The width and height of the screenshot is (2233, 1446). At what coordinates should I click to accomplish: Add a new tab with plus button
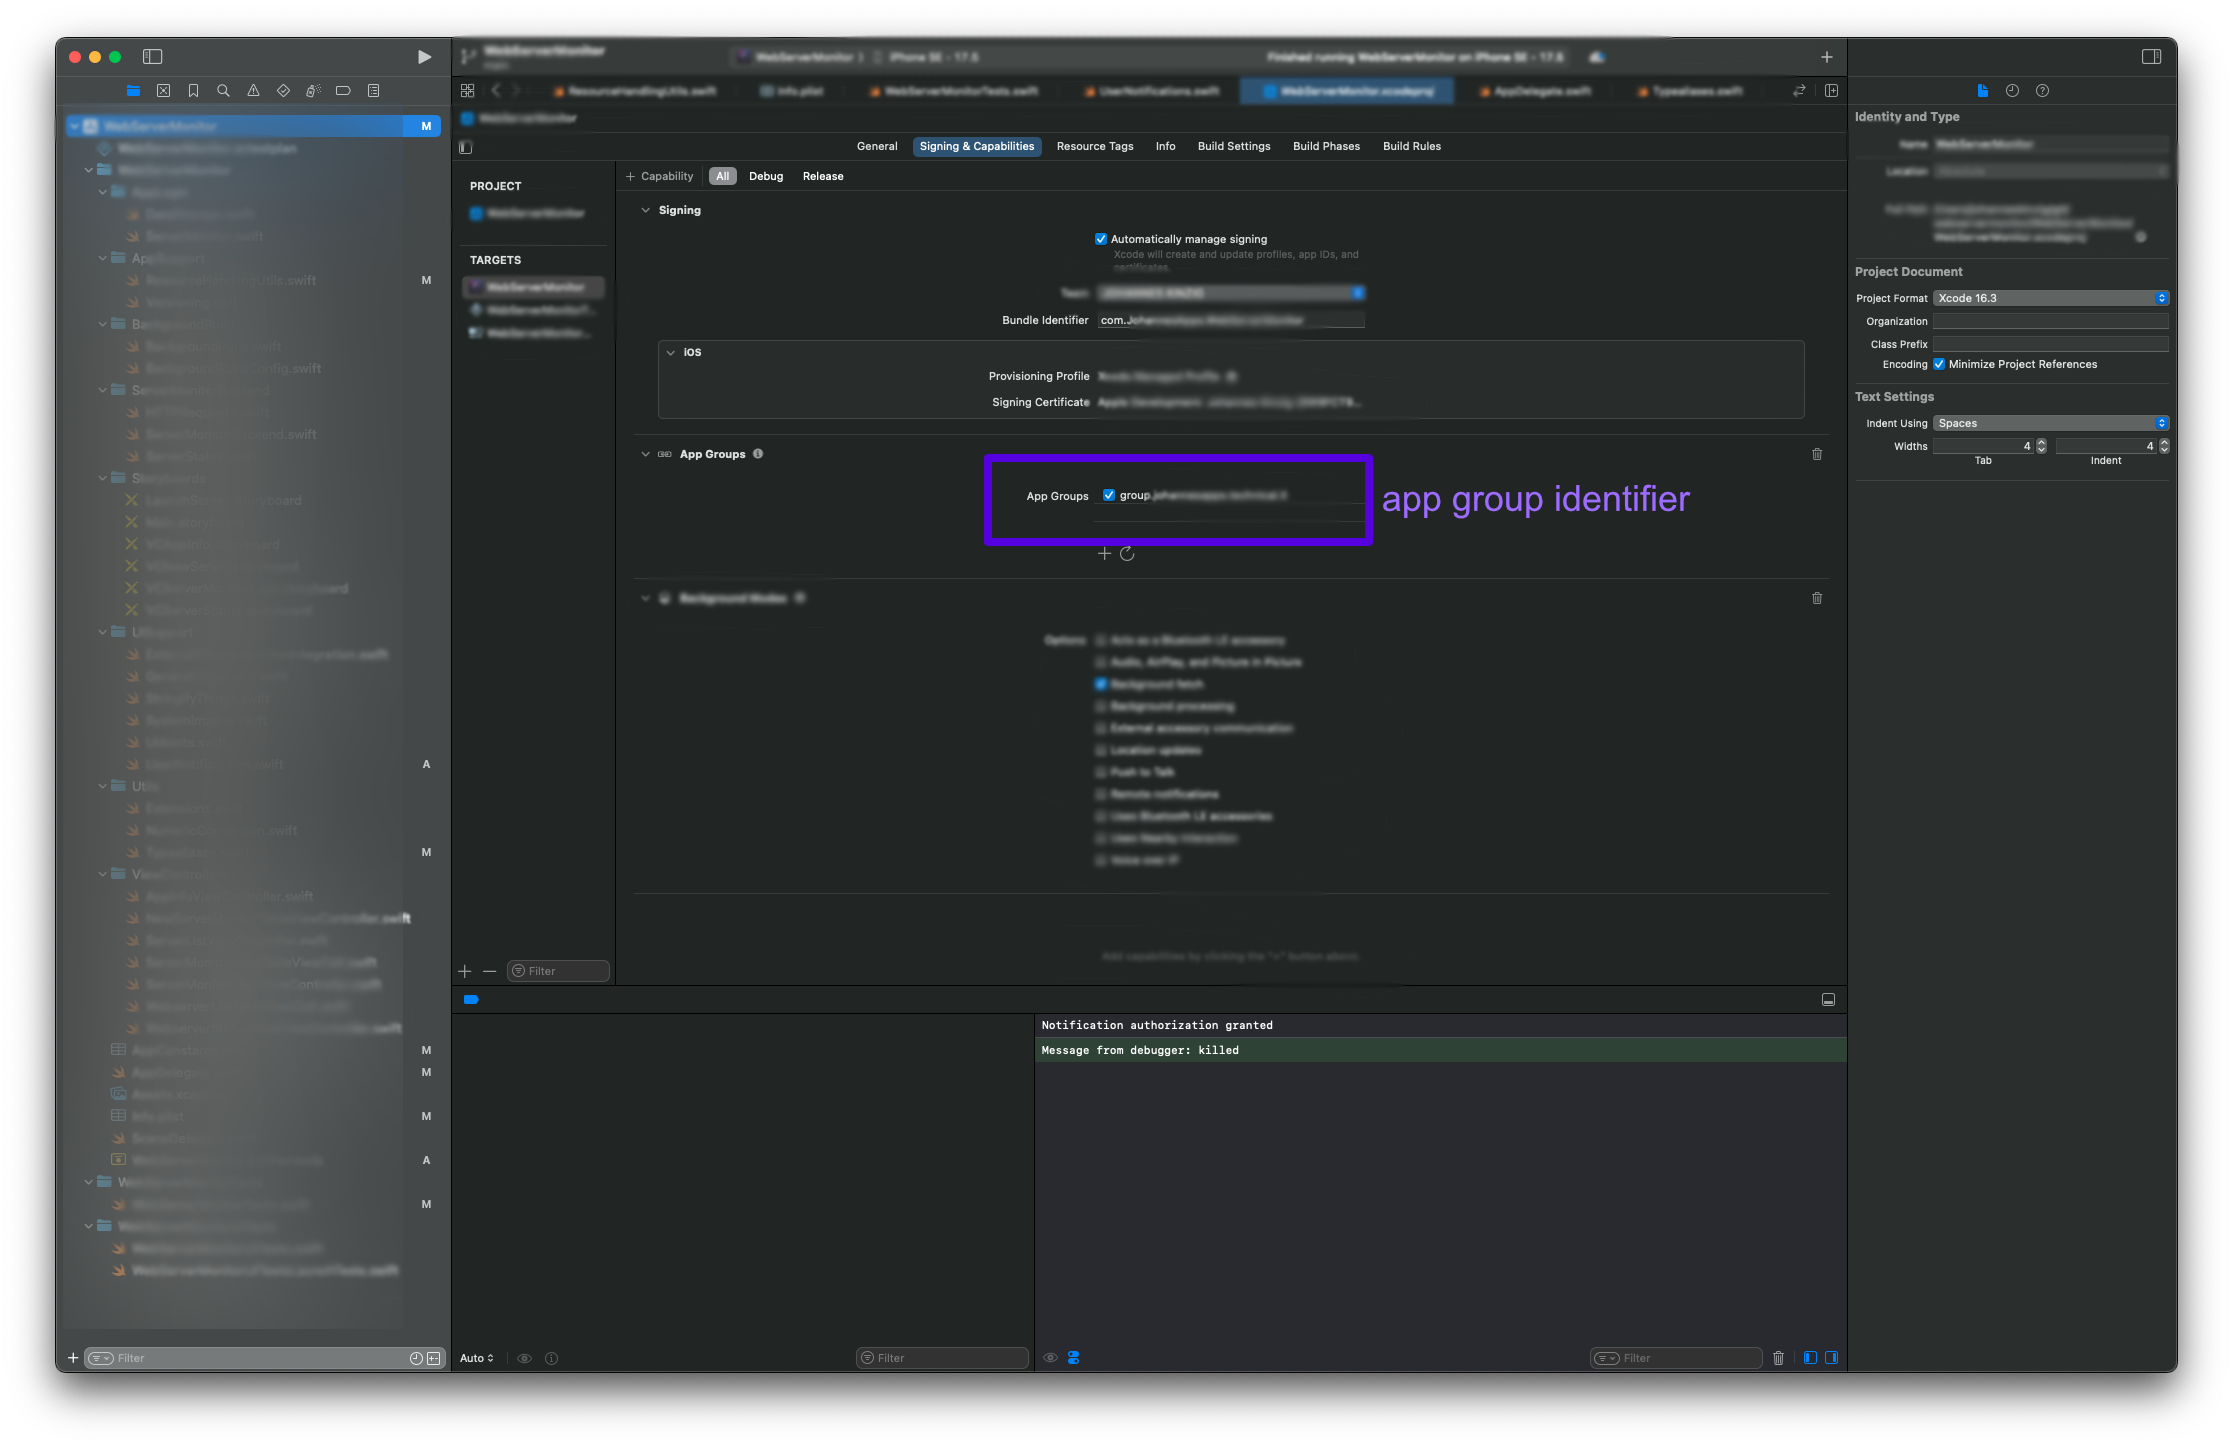click(x=1826, y=57)
